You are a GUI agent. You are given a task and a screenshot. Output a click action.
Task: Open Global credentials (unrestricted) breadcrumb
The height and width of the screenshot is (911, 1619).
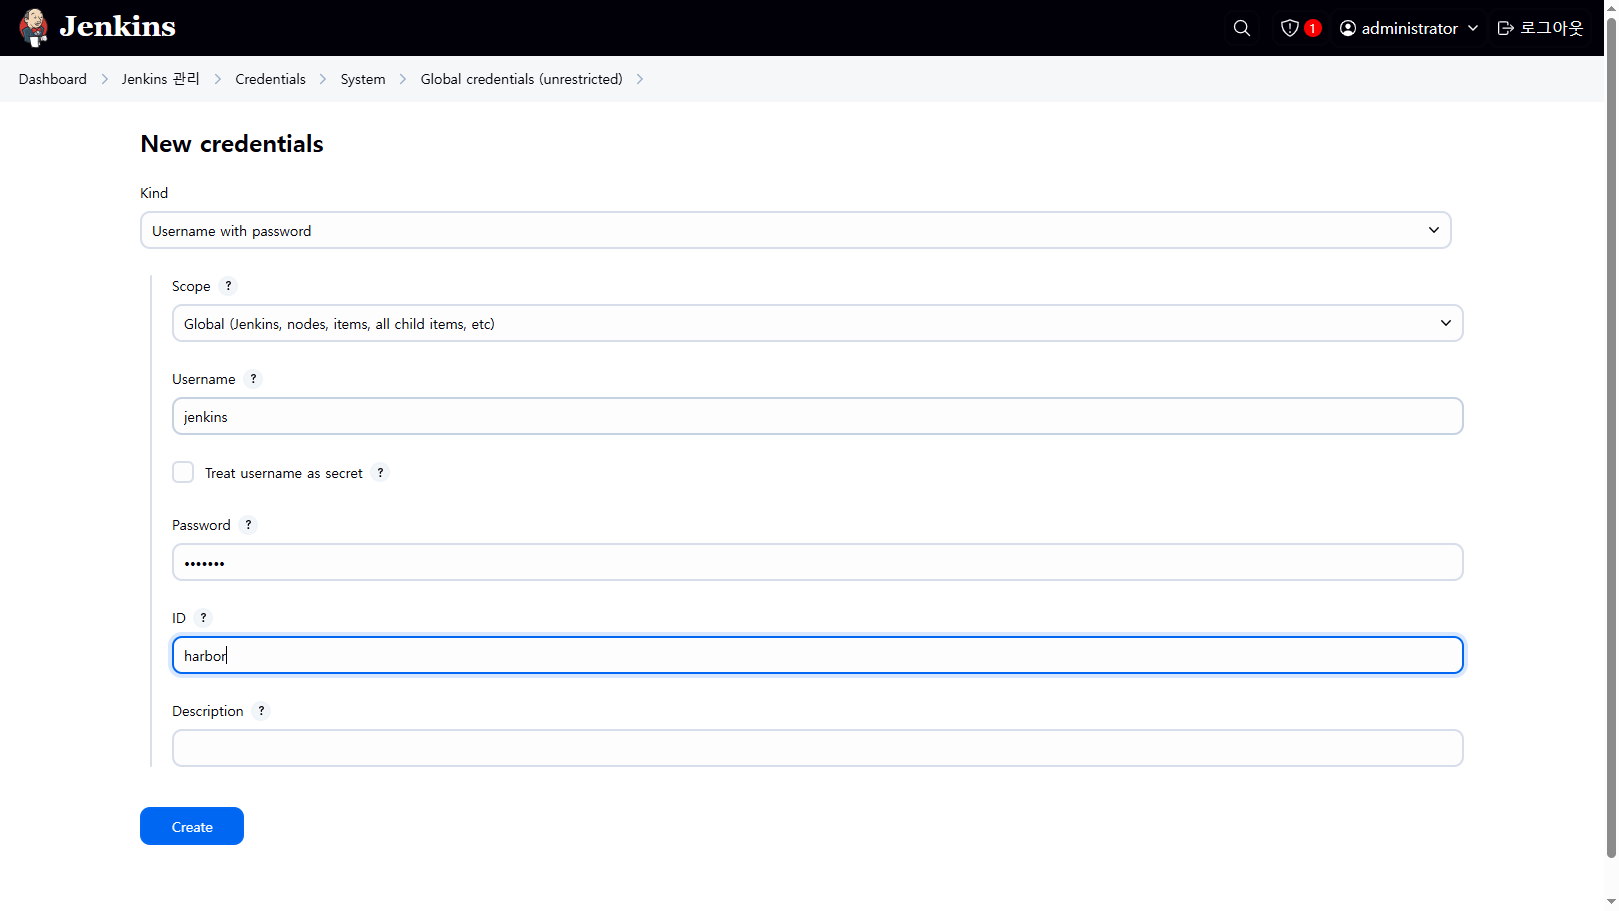pyautogui.click(x=521, y=79)
